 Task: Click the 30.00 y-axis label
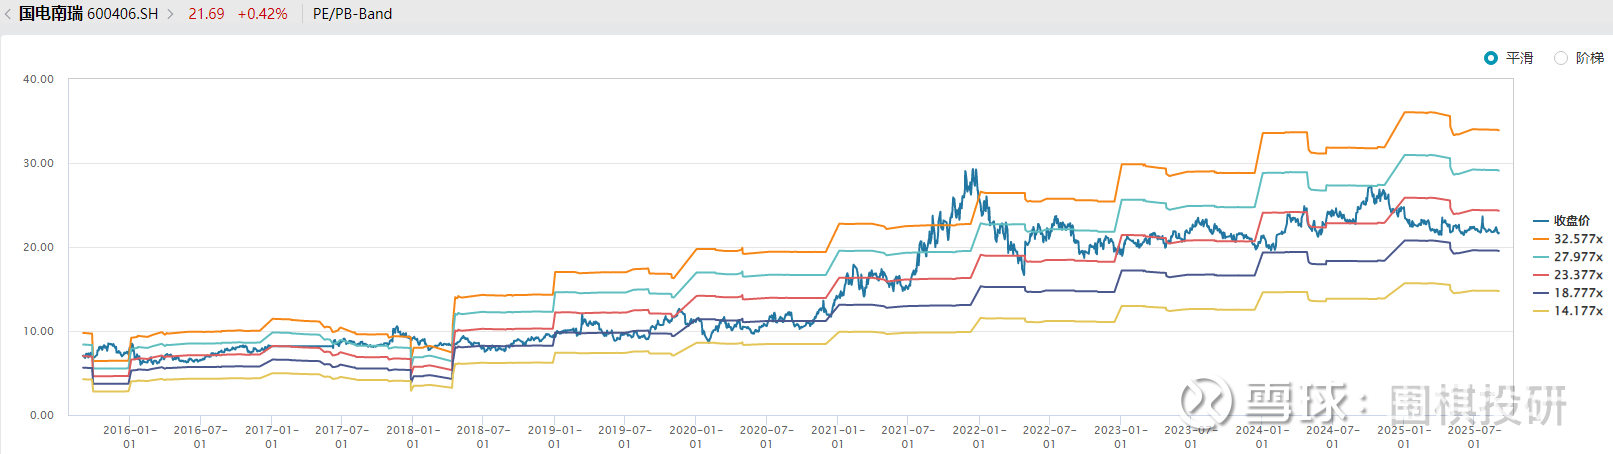tap(39, 163)
